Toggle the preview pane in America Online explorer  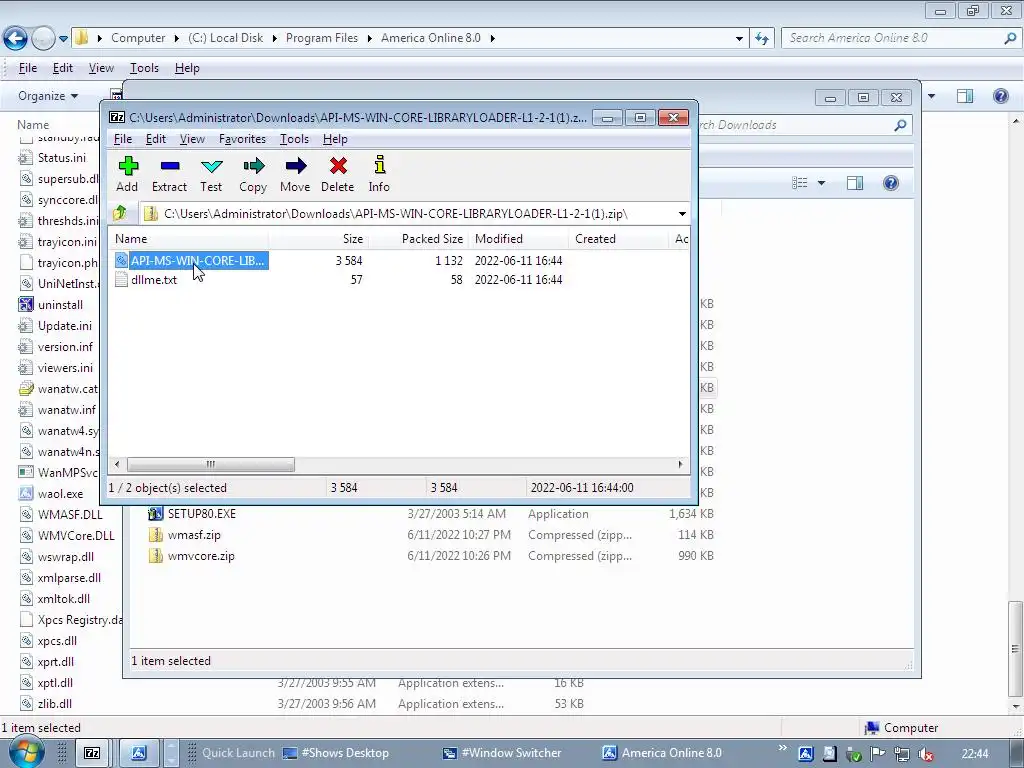965,96
